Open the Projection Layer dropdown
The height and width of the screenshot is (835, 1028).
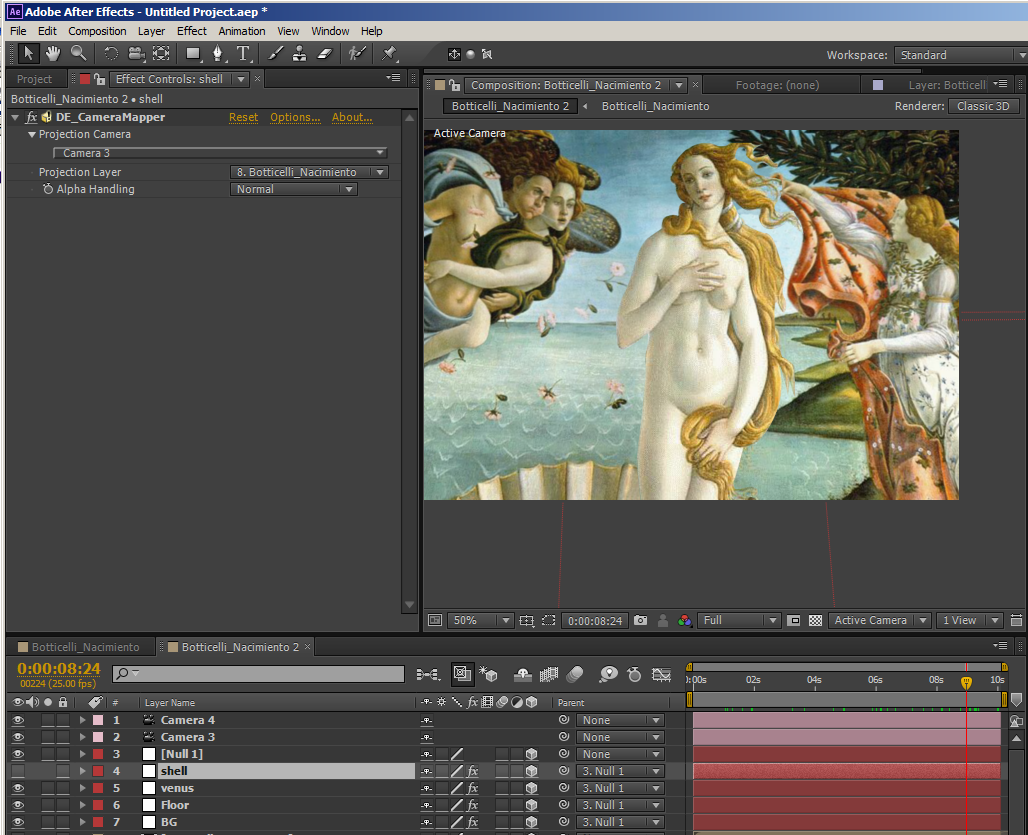309,172
